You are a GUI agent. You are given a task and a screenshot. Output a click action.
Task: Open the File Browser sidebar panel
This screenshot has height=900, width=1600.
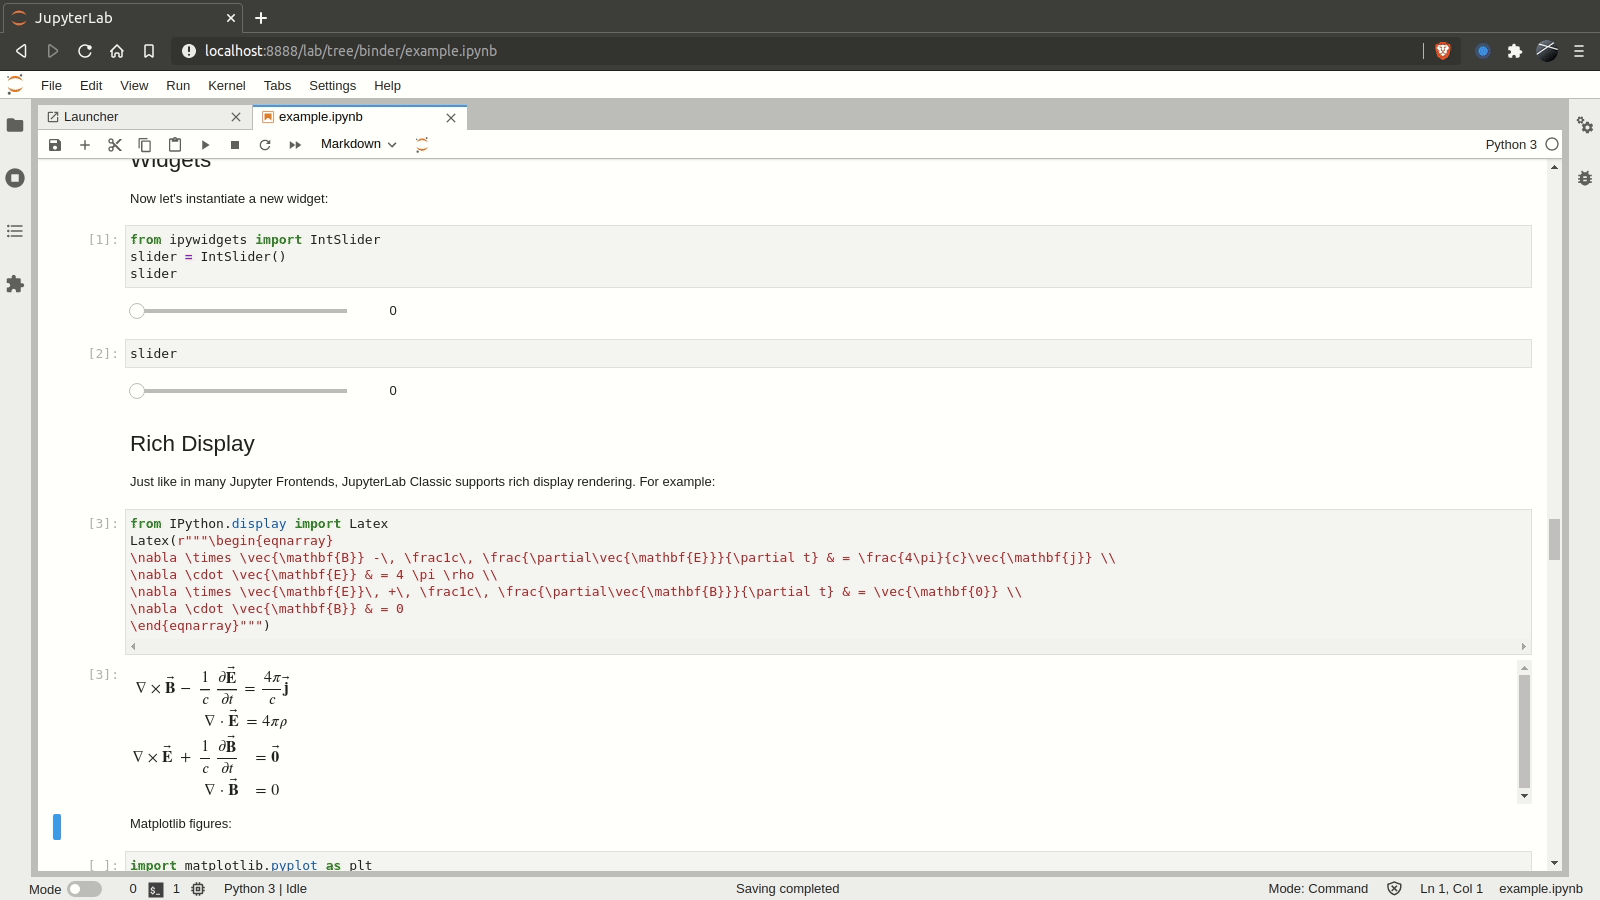(15, 125)
